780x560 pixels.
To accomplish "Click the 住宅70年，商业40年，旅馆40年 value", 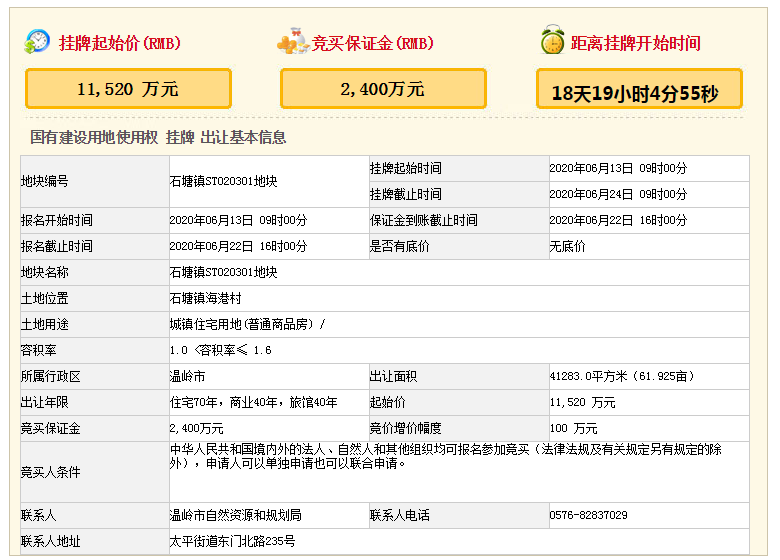I will pyautogui.click(x=254, y=402).
